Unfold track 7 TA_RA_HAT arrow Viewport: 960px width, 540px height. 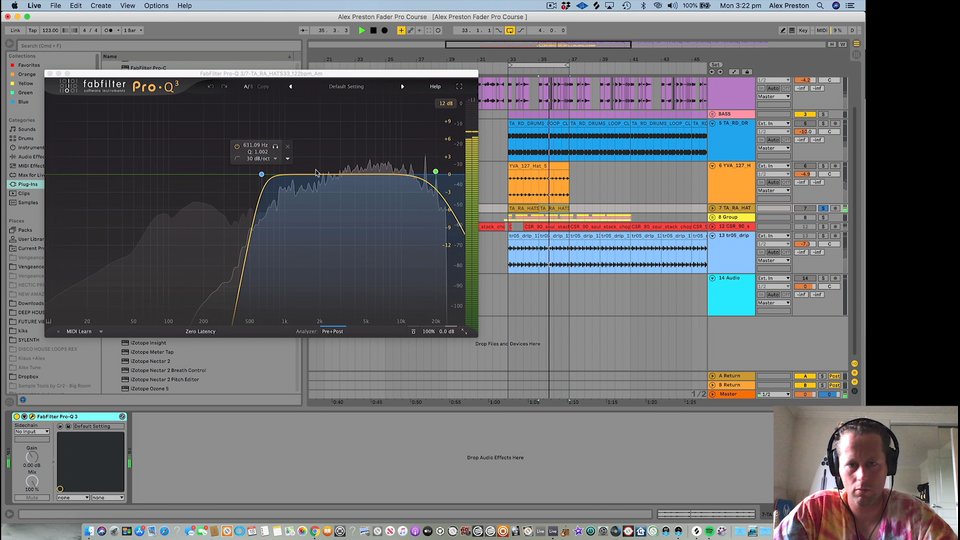712,208
